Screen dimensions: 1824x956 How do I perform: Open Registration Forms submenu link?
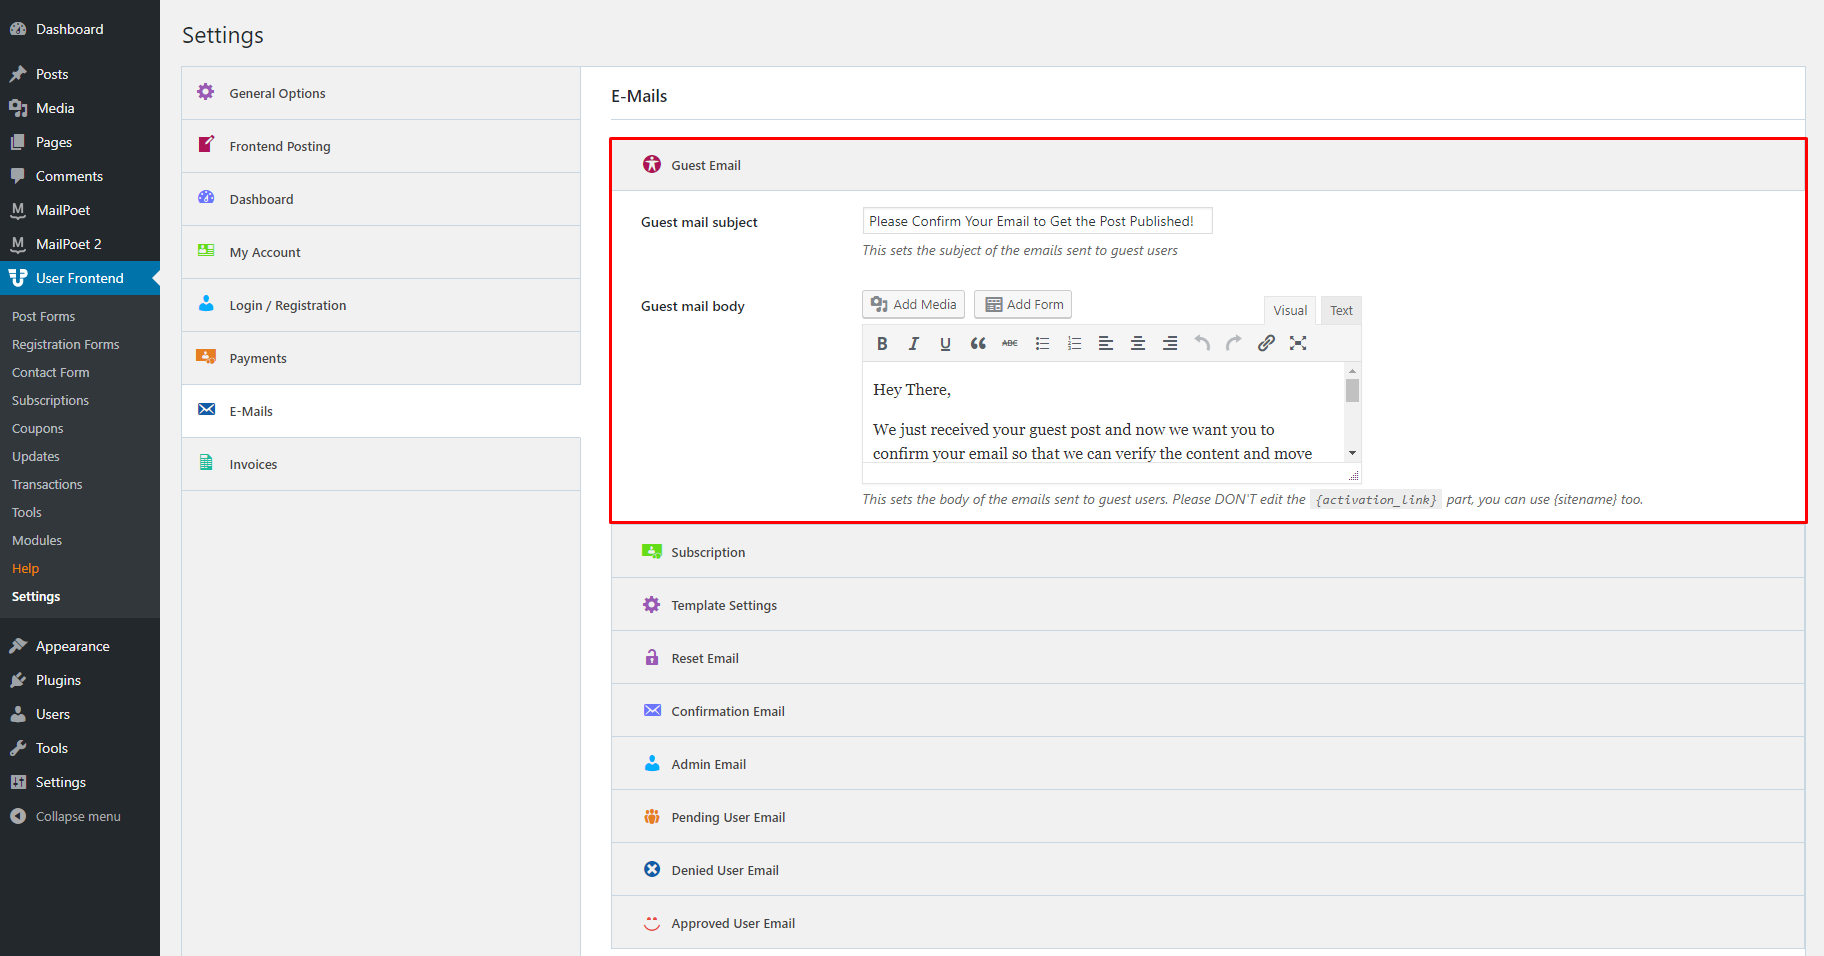pyautogui.click(x=65, y=344)
